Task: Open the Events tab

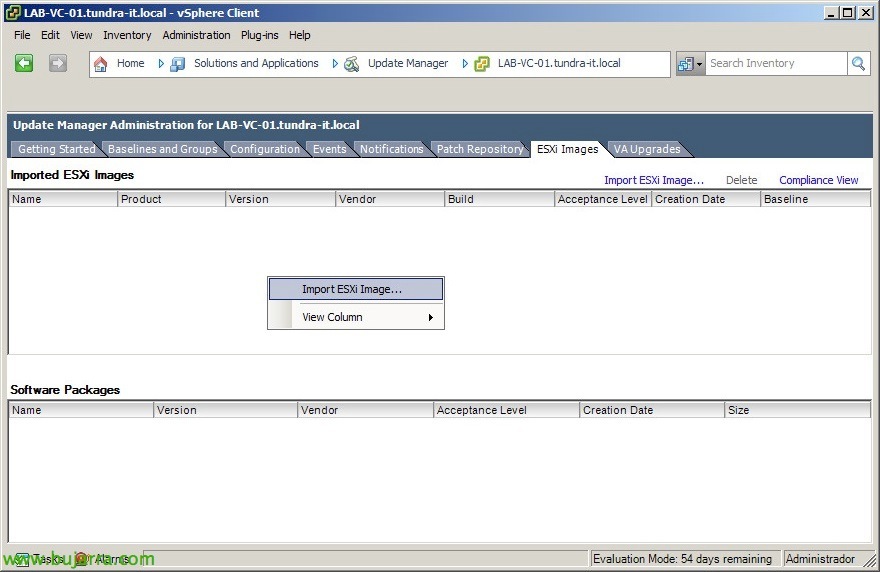Action: pos(329,149)
